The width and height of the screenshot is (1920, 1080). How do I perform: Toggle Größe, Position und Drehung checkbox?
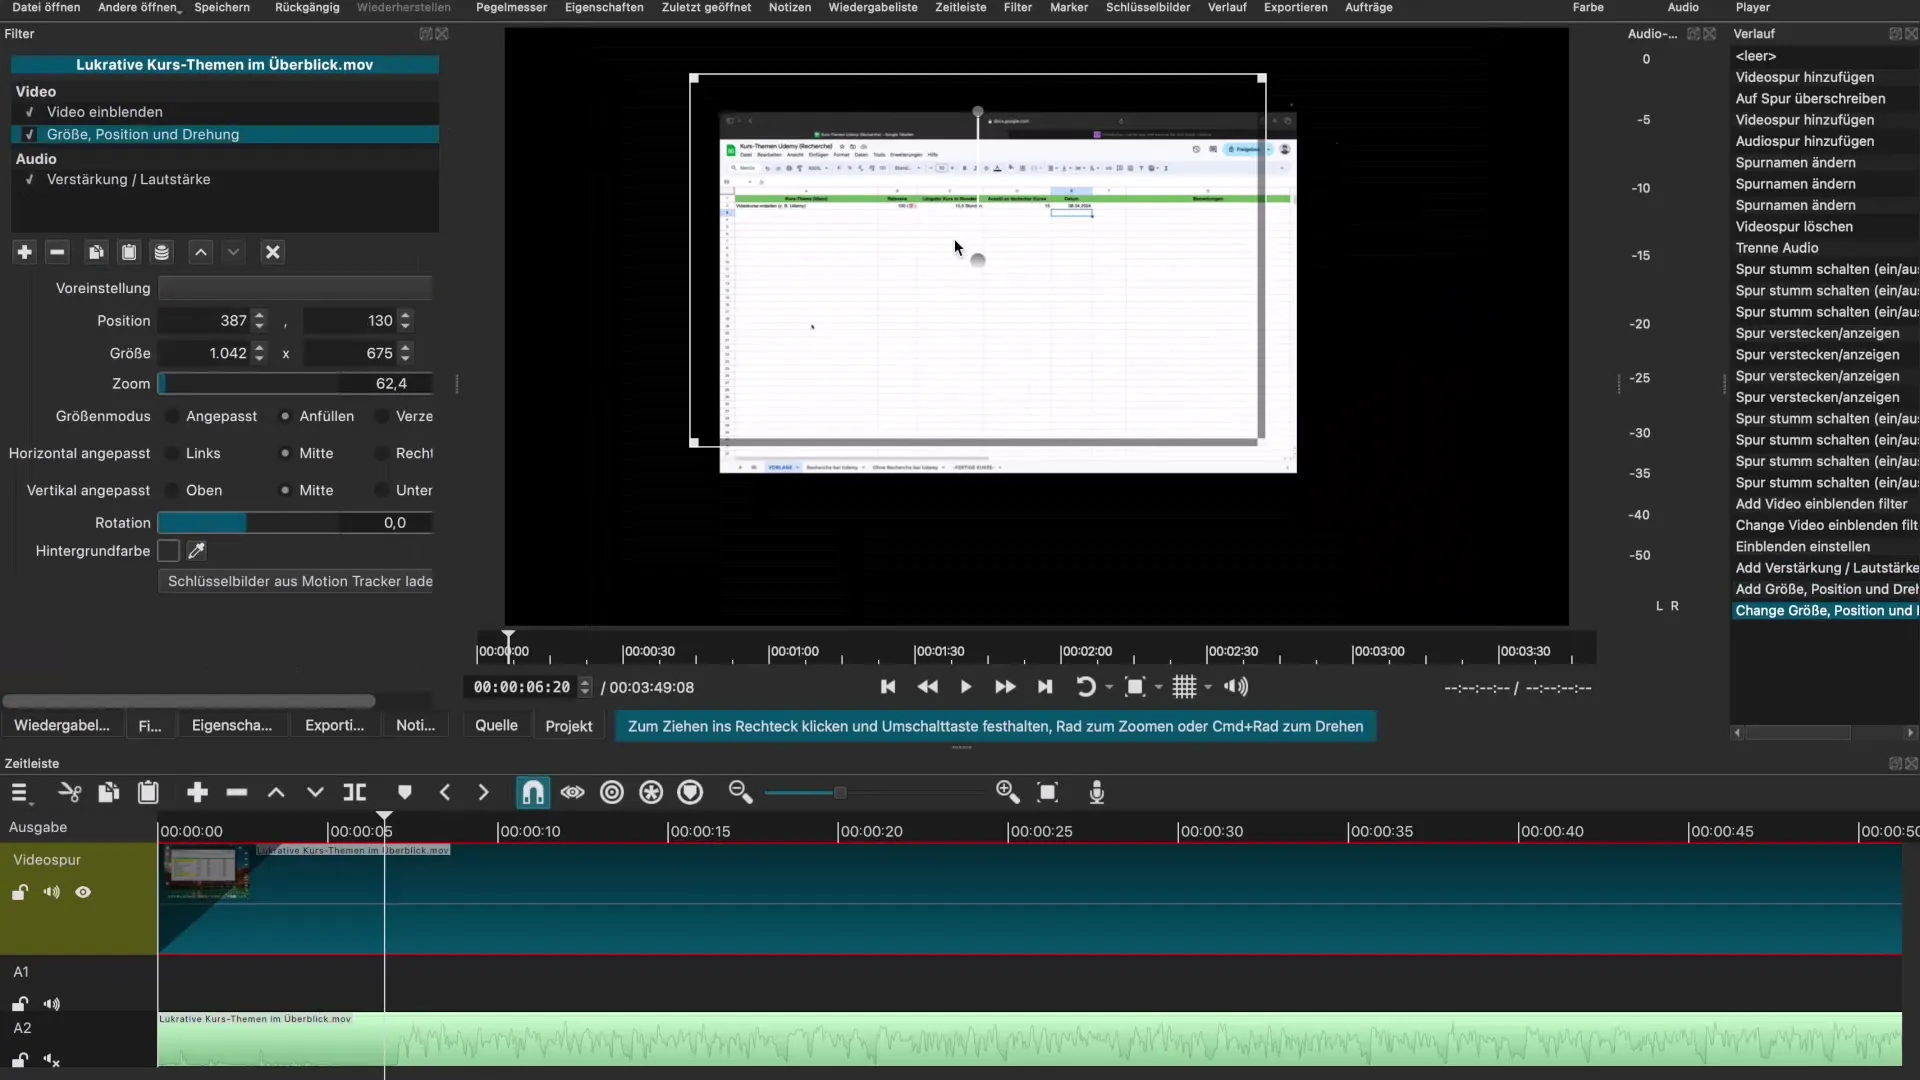[x=30, y=134]
